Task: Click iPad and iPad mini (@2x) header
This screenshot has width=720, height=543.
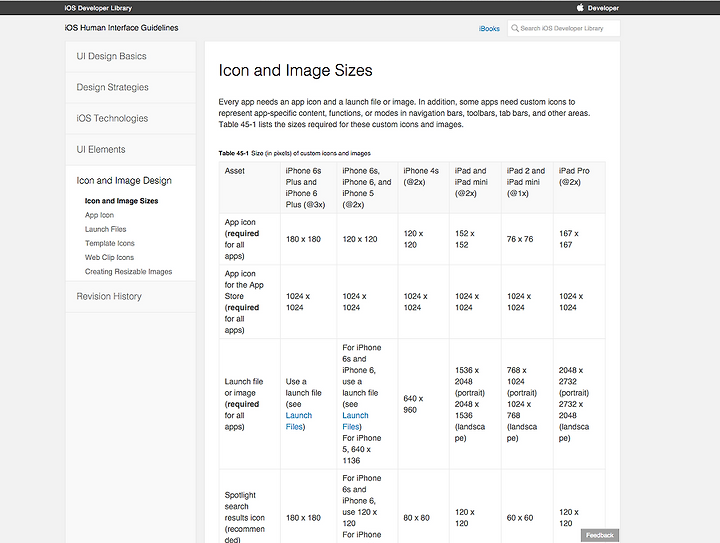Action: click(475, 187)
